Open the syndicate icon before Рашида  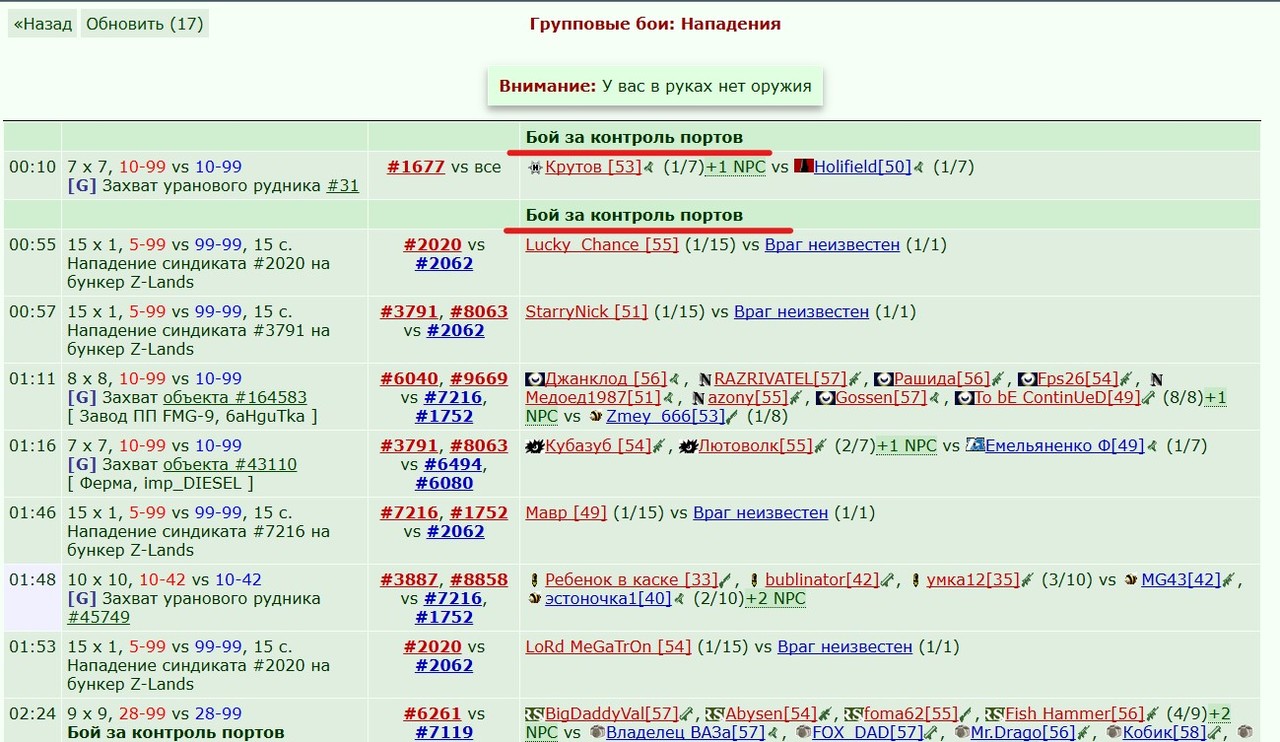(883, 379)
